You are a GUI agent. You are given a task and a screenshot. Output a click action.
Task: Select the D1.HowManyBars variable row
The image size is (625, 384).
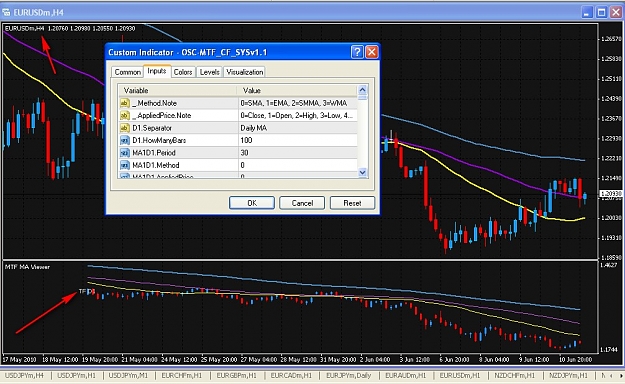pyautogui.click(x=238, y=140)
